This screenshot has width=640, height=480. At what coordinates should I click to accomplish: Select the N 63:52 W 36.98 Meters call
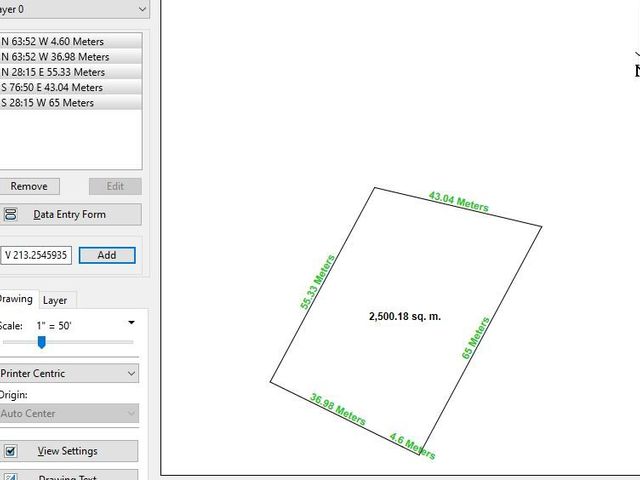pyautogui.click(x=71, y=57)
